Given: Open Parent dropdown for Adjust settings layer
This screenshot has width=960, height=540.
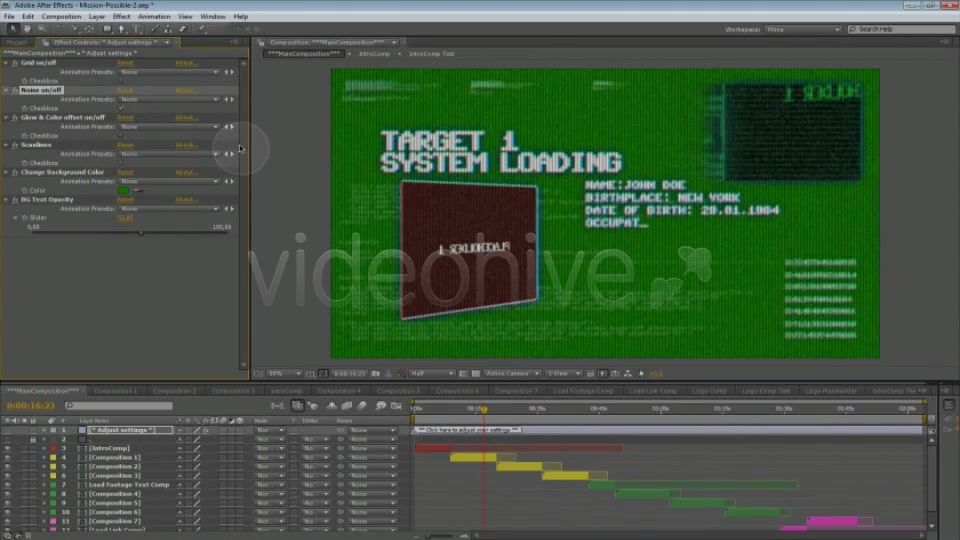Looking at the screenshot, I should pos(372,430).
